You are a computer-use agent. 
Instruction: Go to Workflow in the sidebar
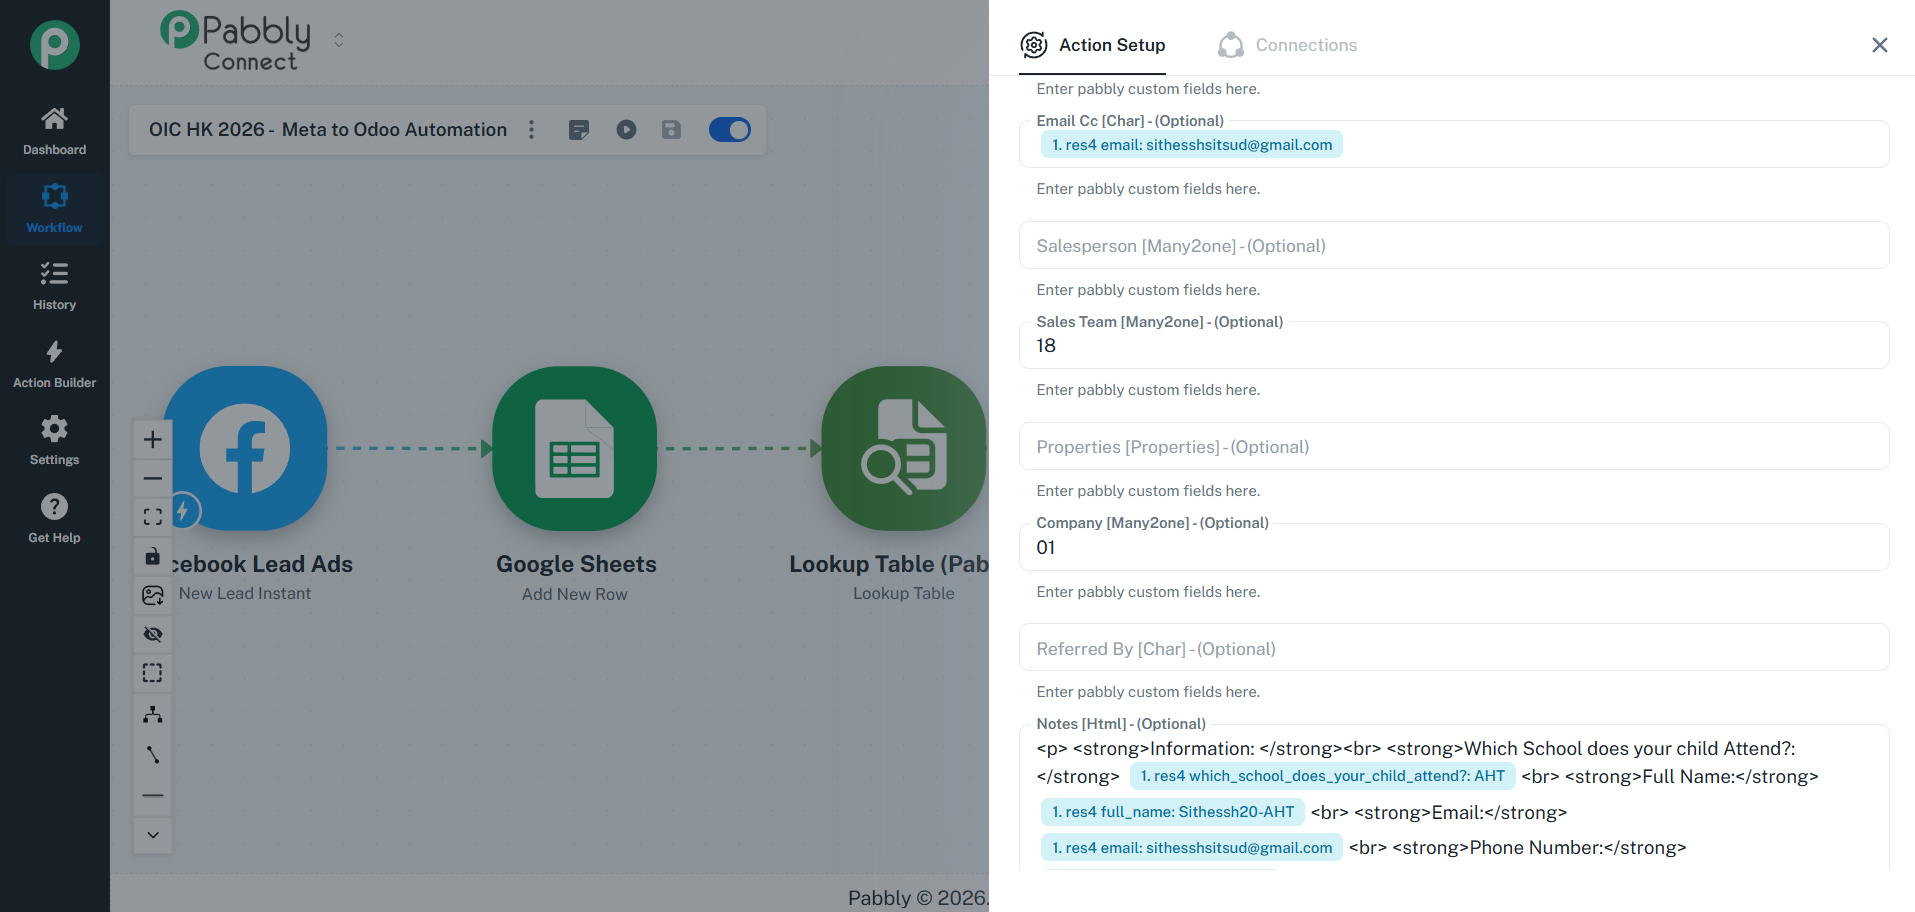(x=54, y=209)
